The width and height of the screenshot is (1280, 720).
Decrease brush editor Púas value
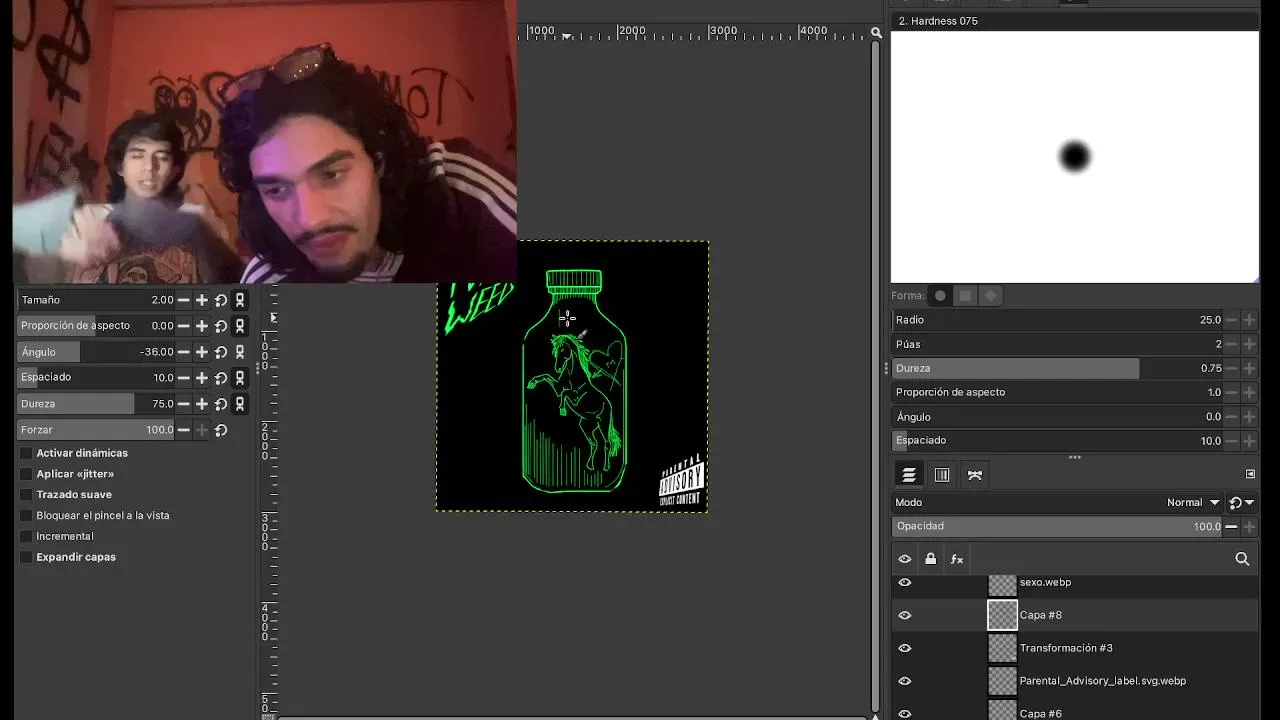1231,344
